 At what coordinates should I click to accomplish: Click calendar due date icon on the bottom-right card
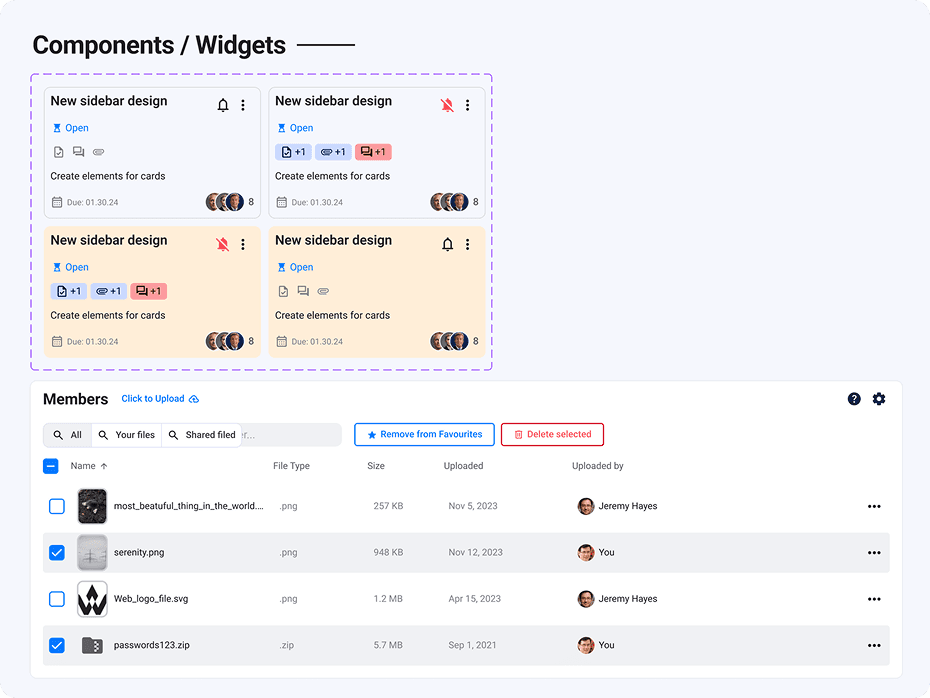[x=281, y=342]
